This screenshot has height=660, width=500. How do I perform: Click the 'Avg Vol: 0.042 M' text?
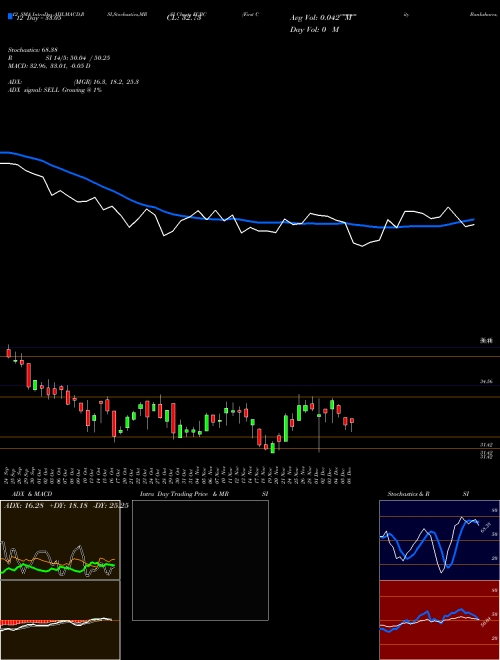(x=323, y=18)
